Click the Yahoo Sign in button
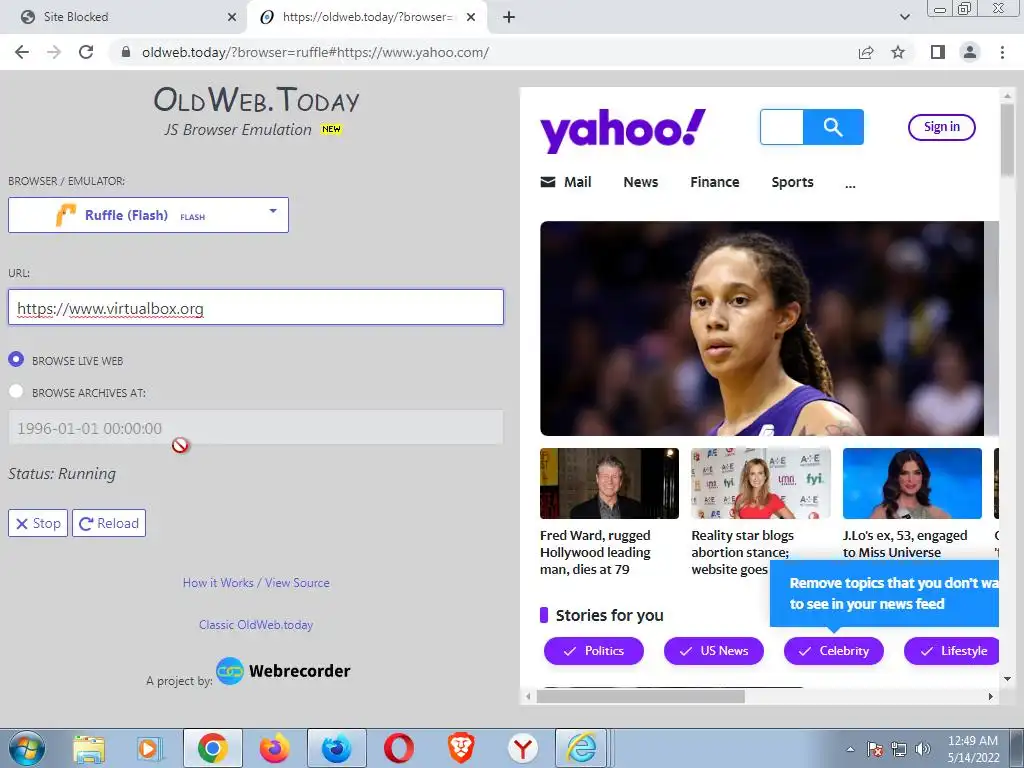Viewport: 1024px width, 768px height. [942, 127]
